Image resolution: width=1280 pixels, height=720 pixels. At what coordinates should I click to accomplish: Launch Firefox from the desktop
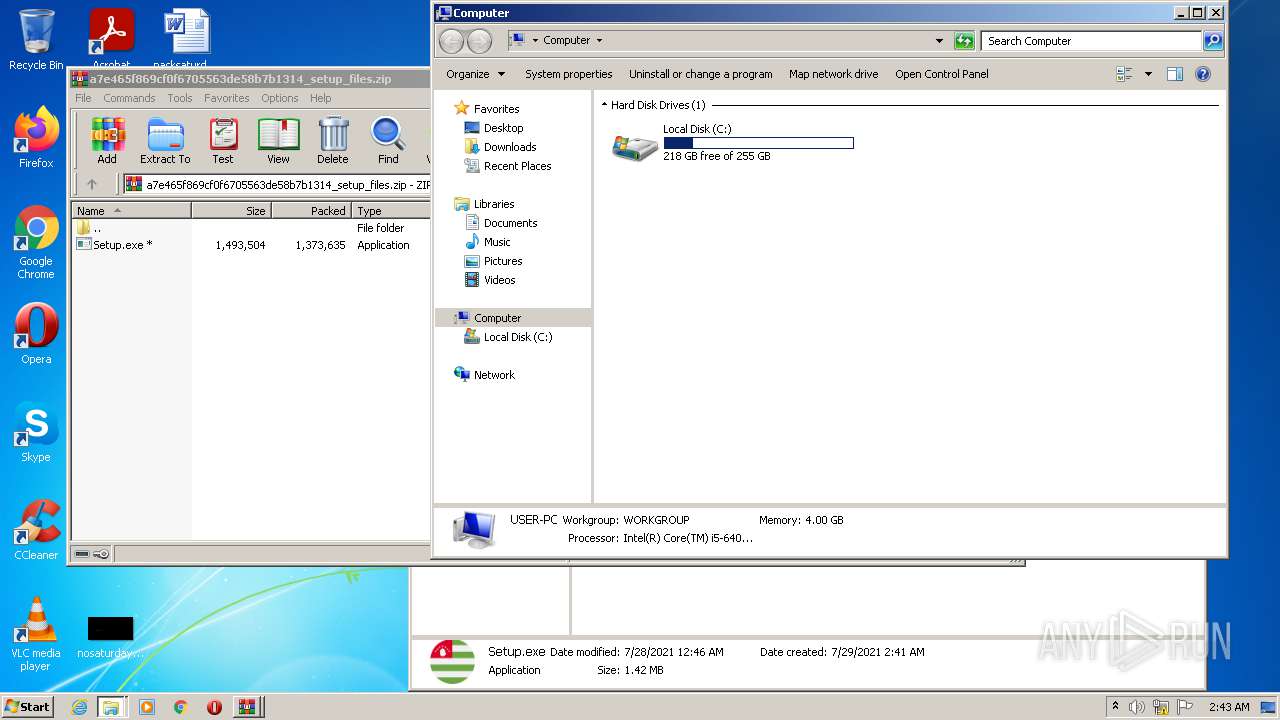(x=36, y=138)
